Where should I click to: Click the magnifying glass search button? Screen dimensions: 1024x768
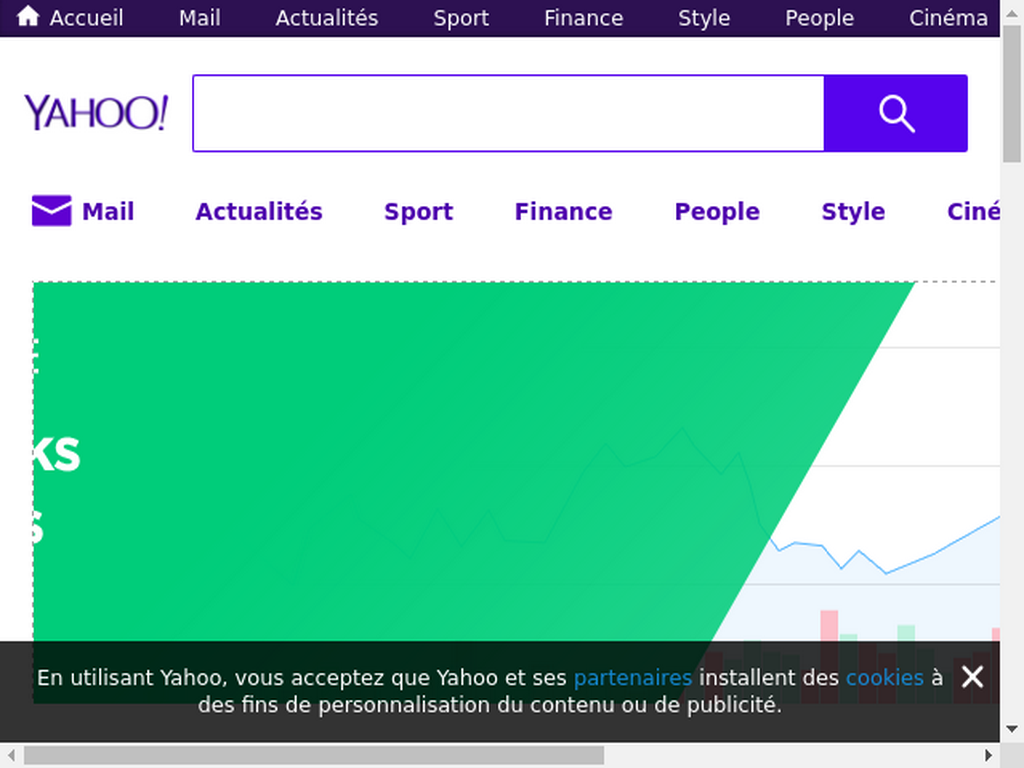pos(895,114)
